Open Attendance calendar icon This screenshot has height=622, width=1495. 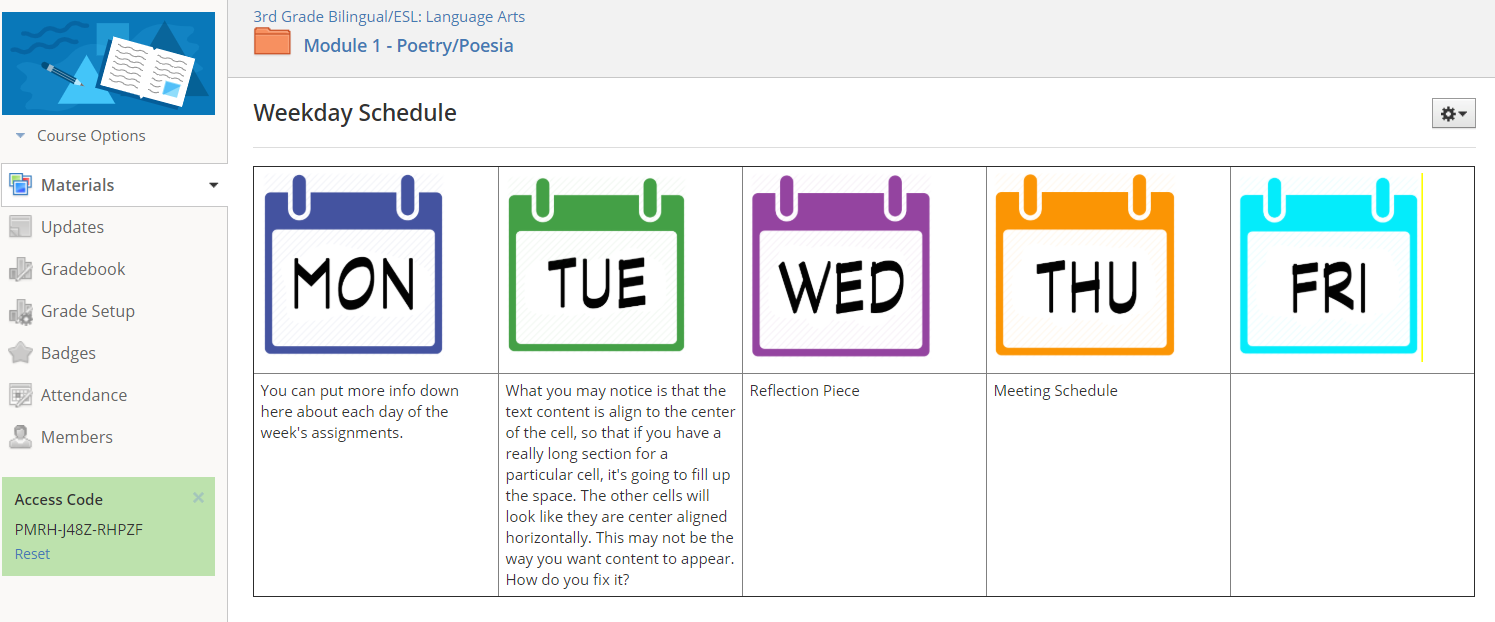click(x=20, y=395)
